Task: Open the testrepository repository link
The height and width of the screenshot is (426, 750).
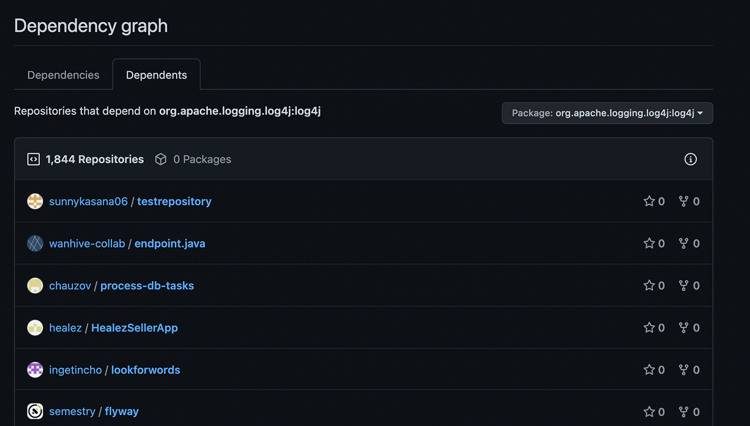Action: 174,201
